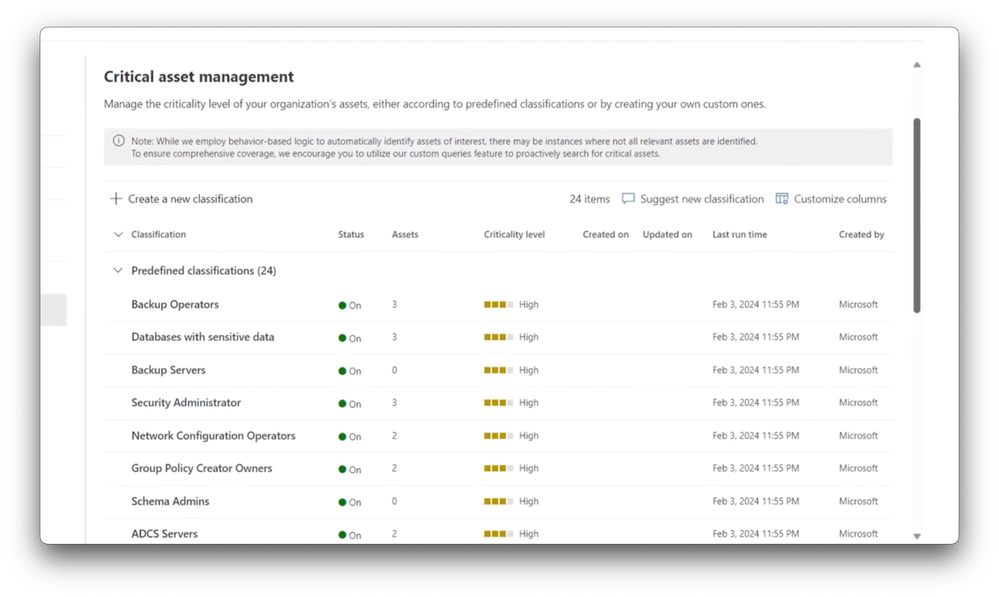Open the Databases with sensitive data classification

click(203, 337)
